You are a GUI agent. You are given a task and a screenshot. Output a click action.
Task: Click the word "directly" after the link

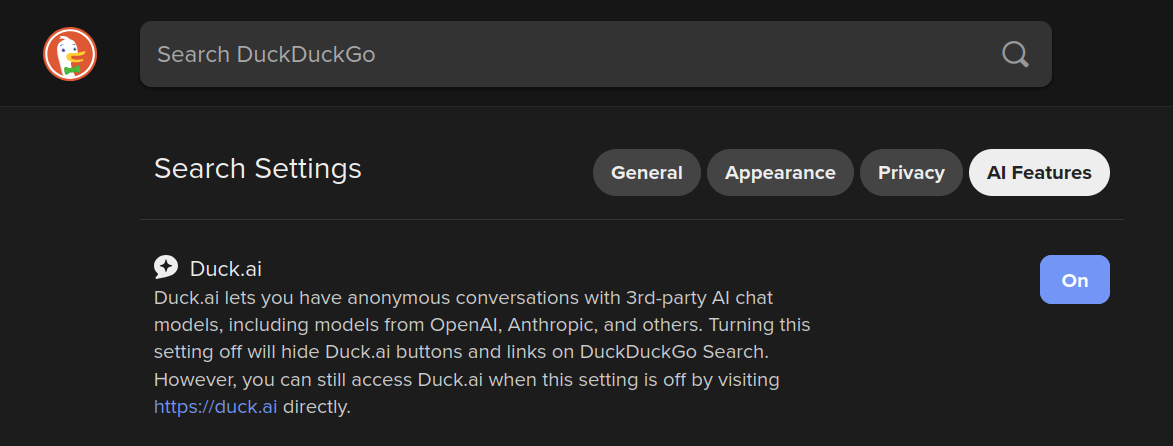(316, 407)
